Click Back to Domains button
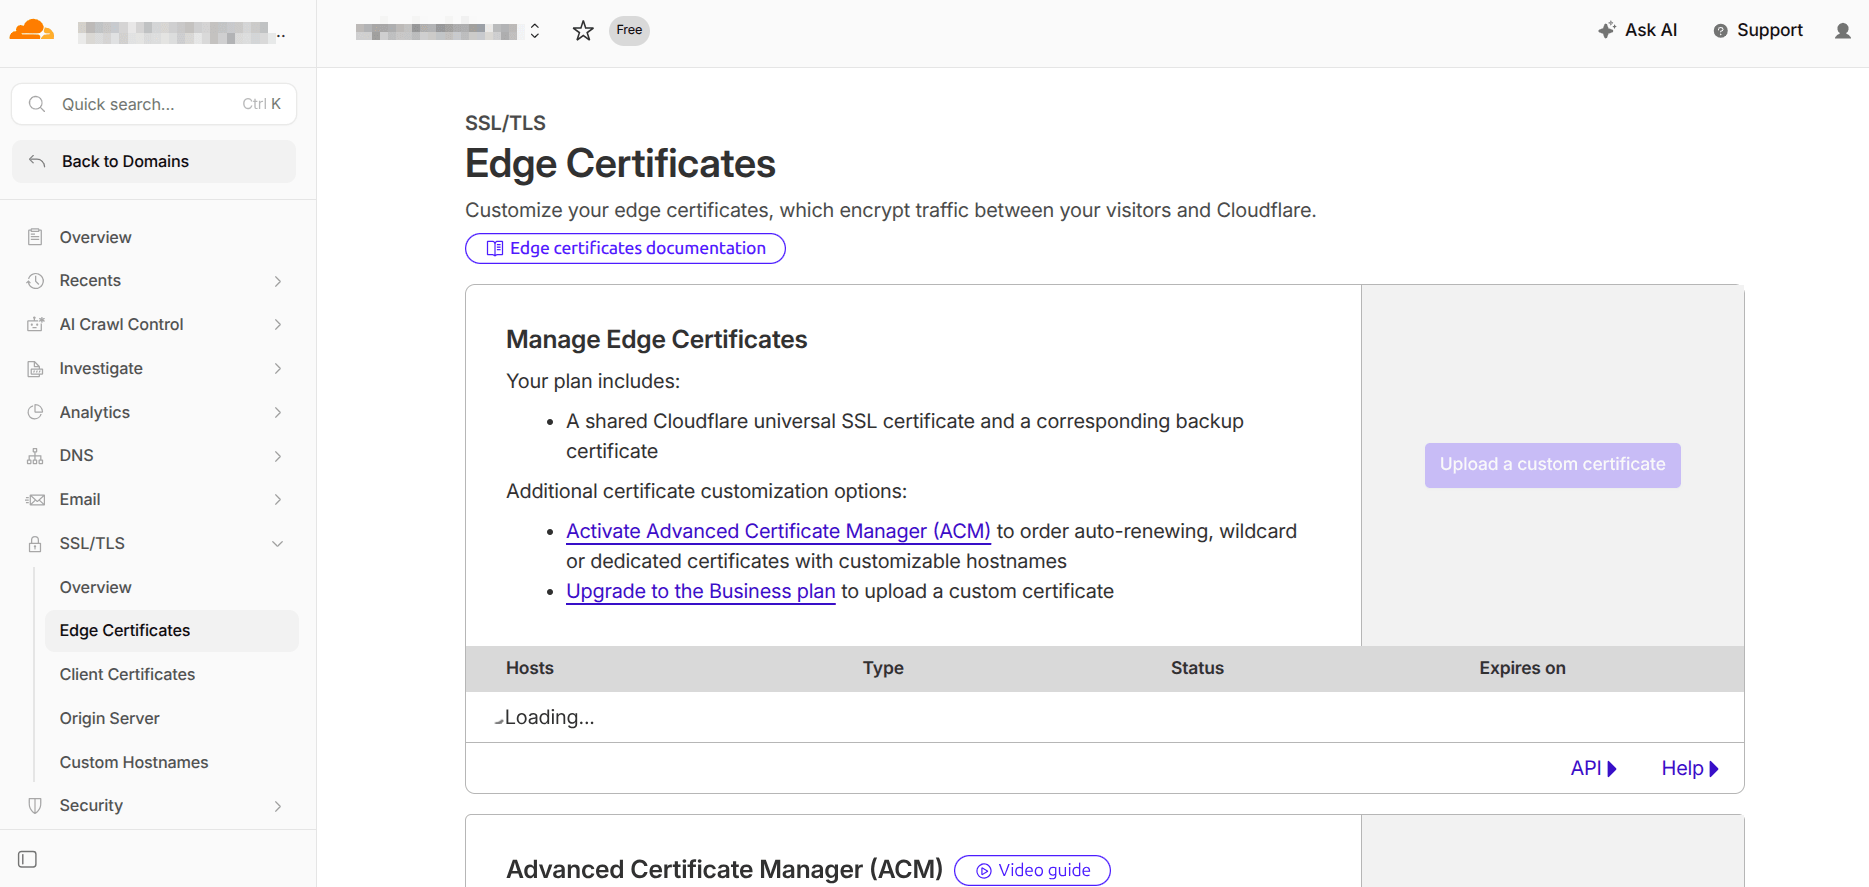The height and width of the screenshot is (887, 1869). [154, 161]
